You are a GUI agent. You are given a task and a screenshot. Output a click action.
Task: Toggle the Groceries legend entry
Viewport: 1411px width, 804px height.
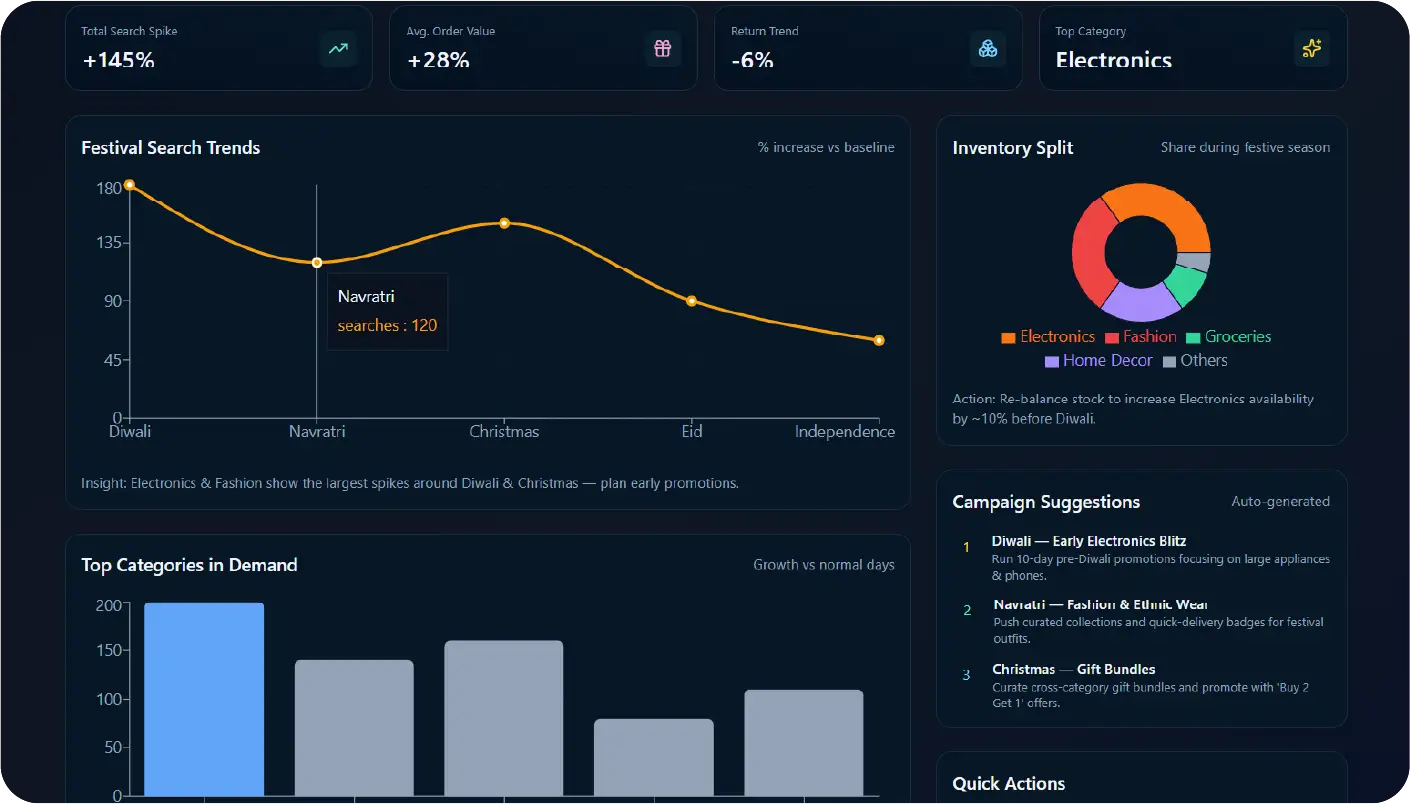point(1228,337)
